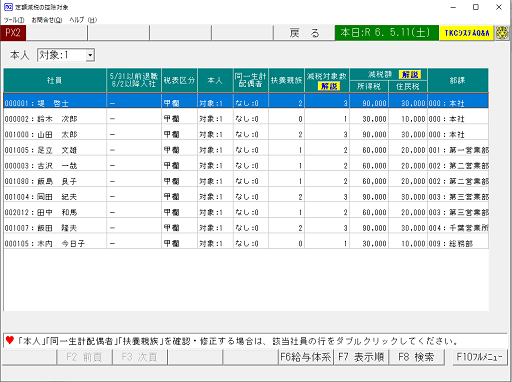Select employee row 000002 鈴木 次郎

point(246,119)
